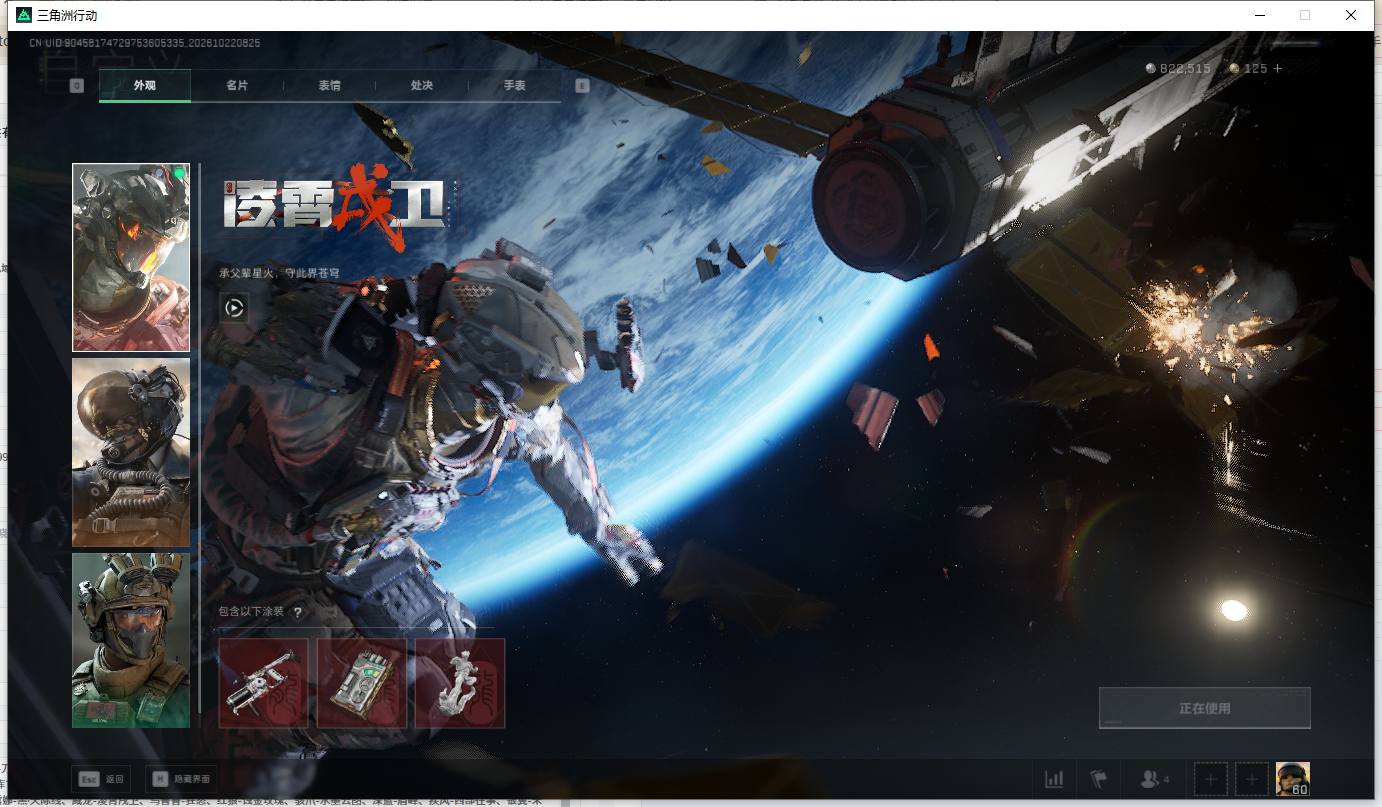1382x807 pixels.
Task: Select the white statue charm thumbnail
Action: click(460, 683)
